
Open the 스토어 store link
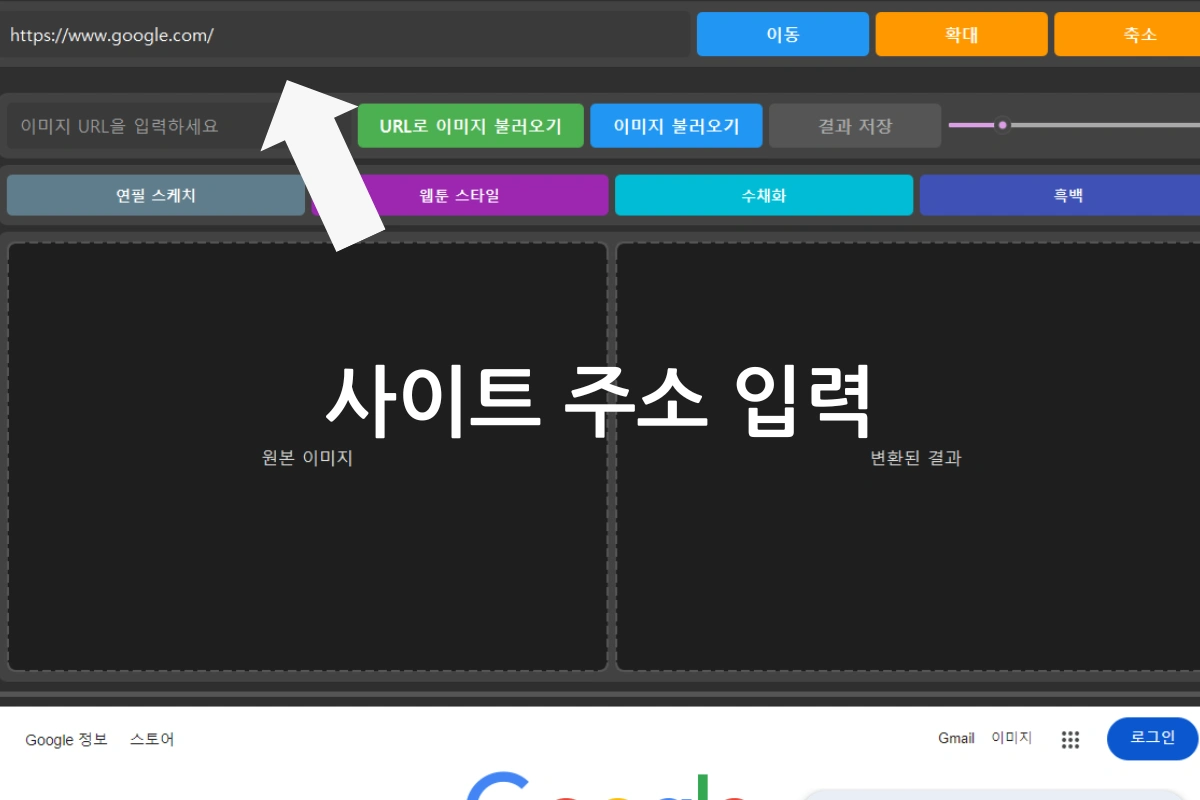coord(150,740)
